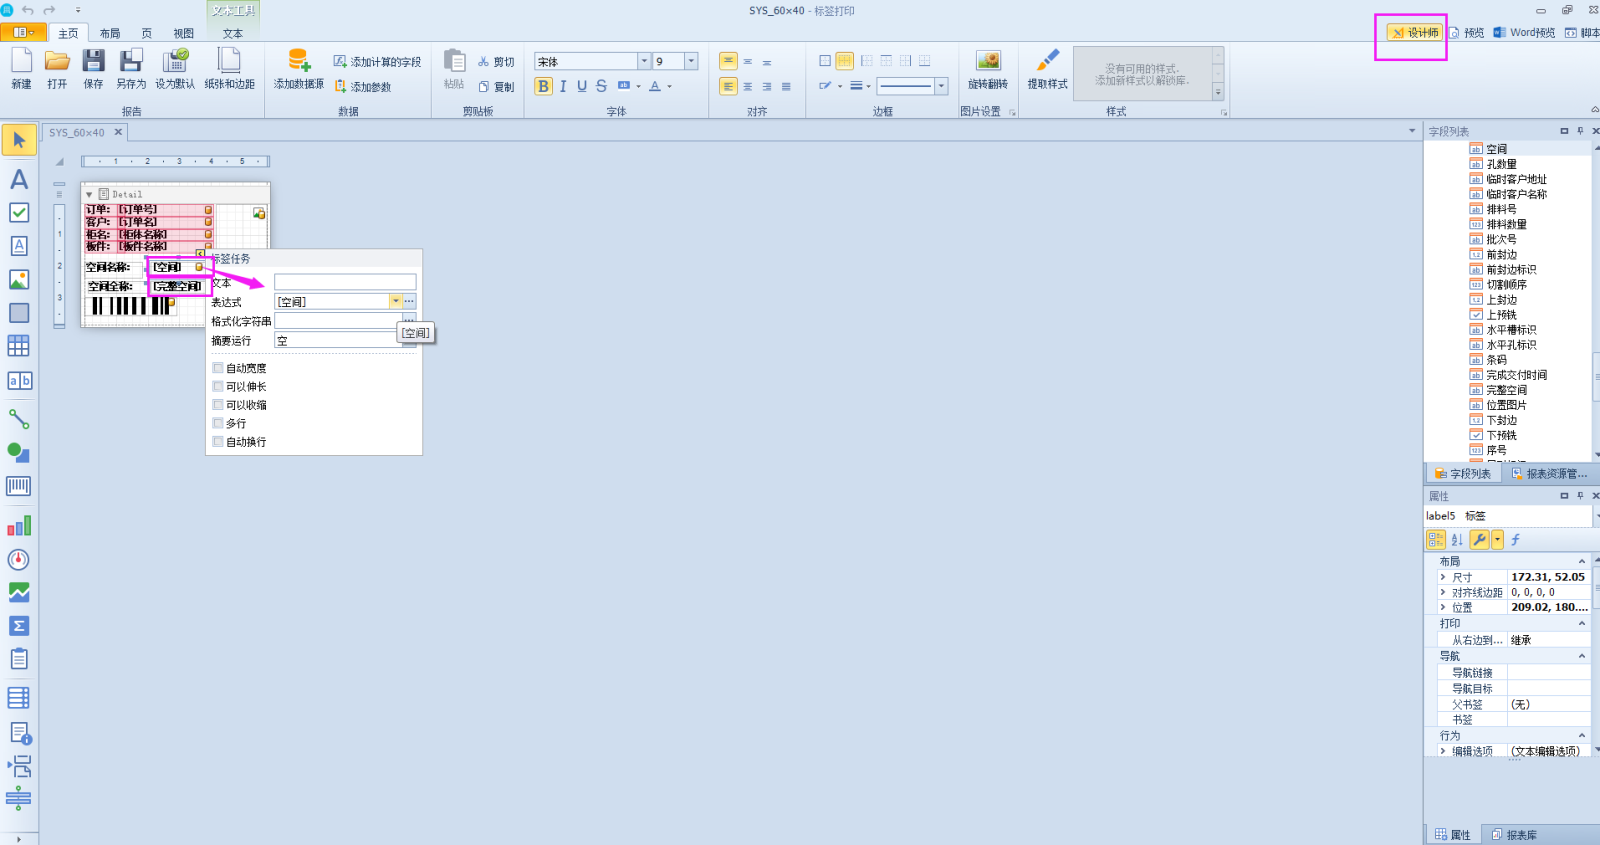Select the text label tool (A)
The width and height of the screenshot is (1600, 845).
tap(19, 179)
